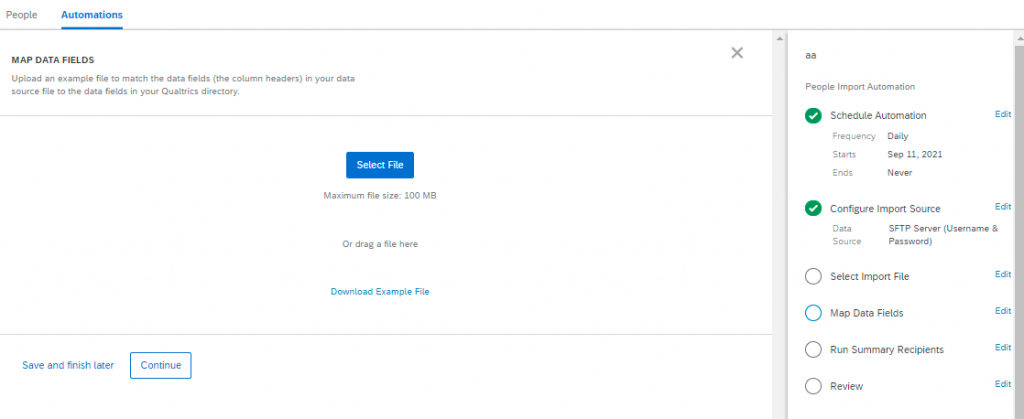The width and height of the screenshot is (1024, 419).
Task: Click the Schedule Automation green checkmark icon
Action: pos(813,116)
